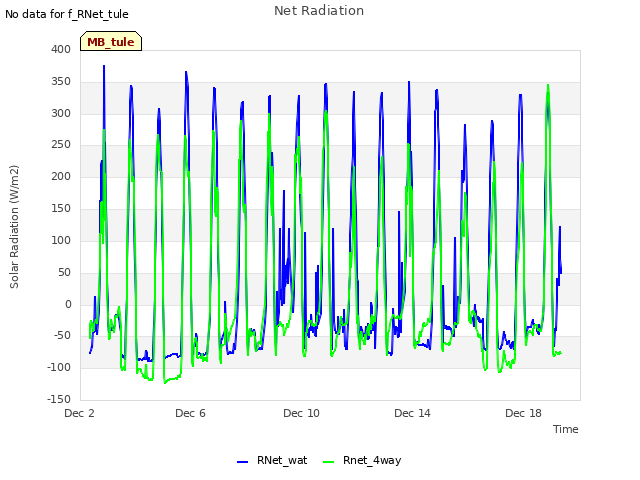Image resolution: width=640 pixels, height=480 pixels.
Task: Click the 200 y-axis tick label
Action: (61, 176)
